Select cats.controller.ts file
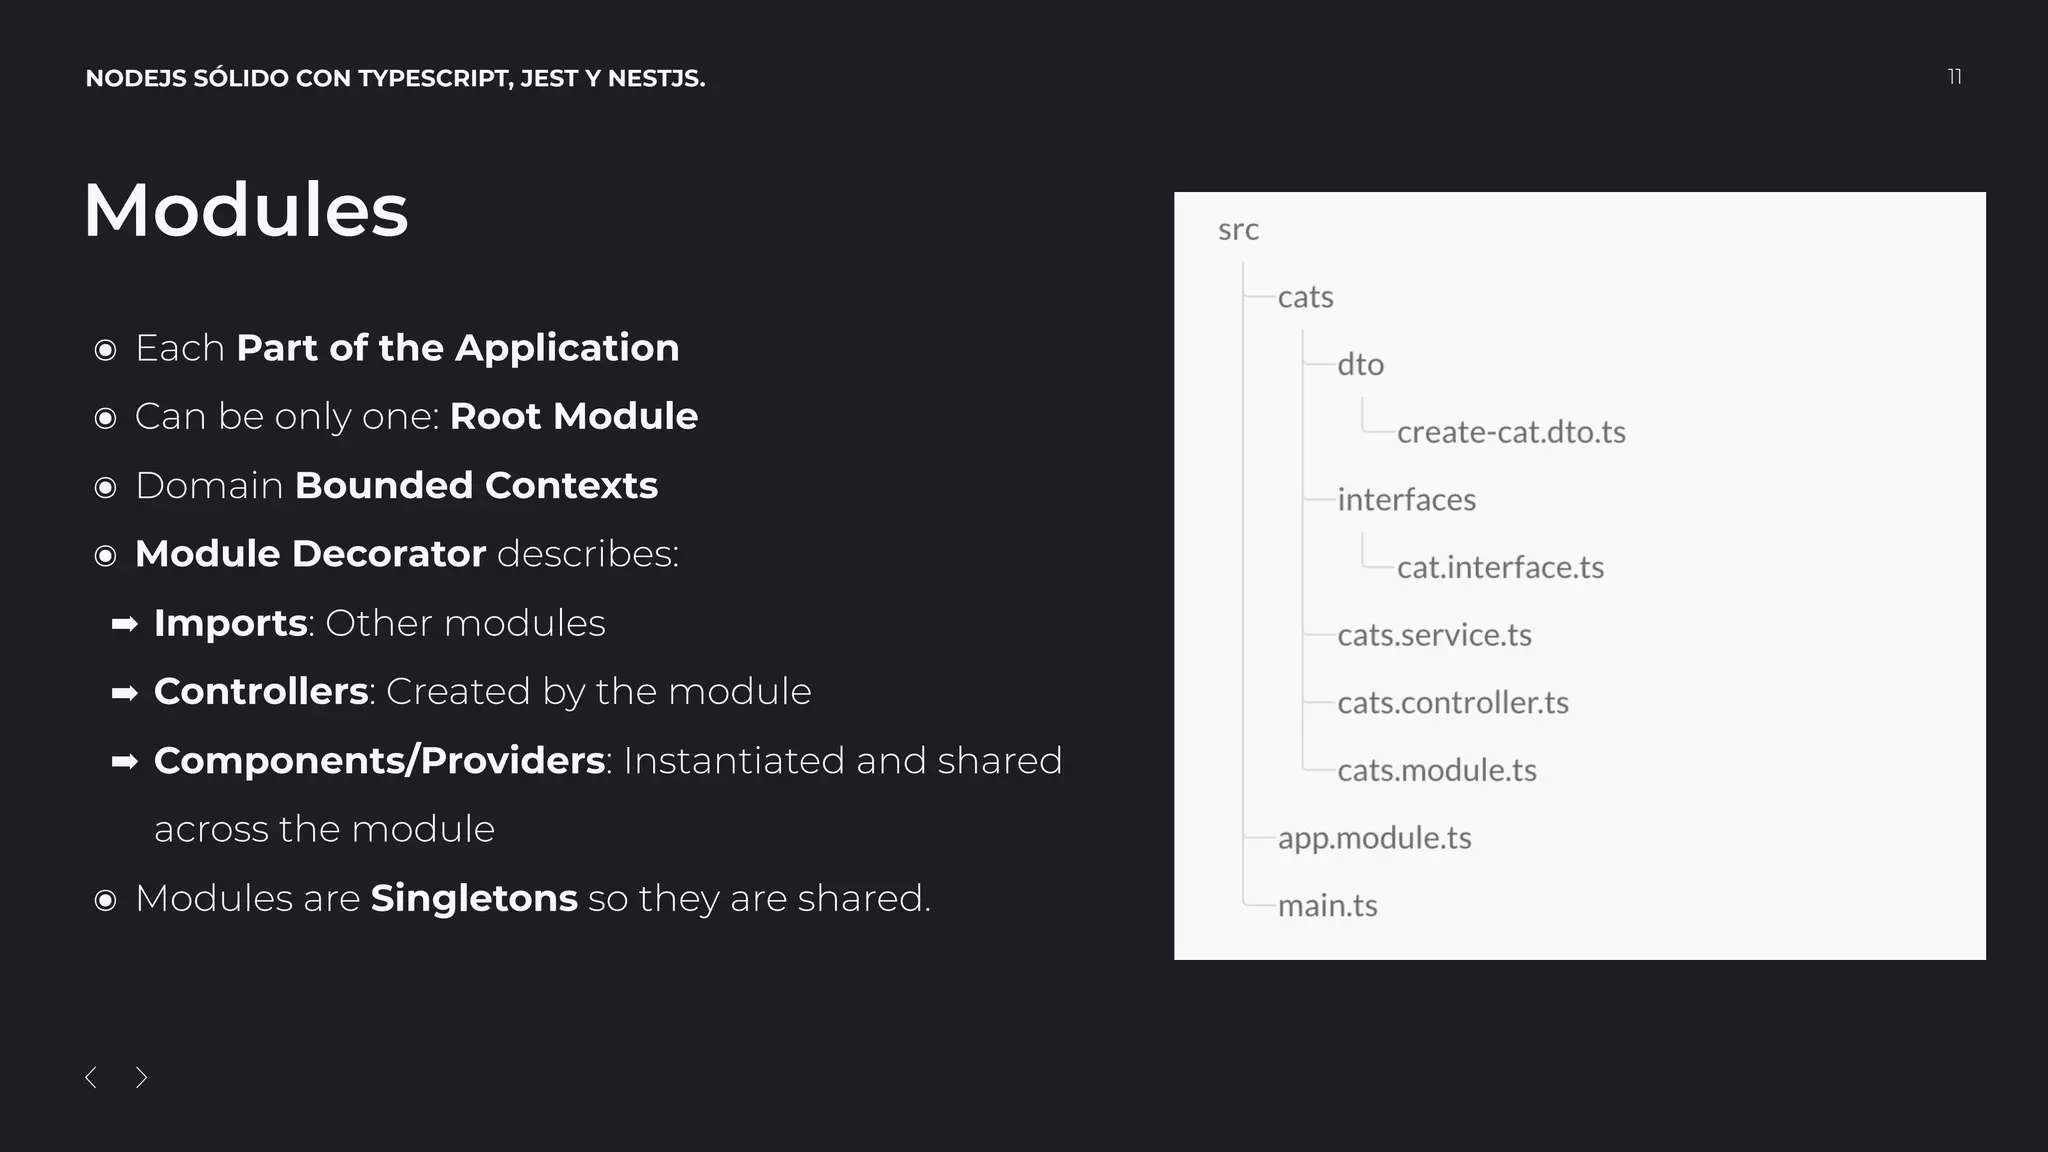The height and width of the screenshot is (1152, 2048). point(1452,703)
